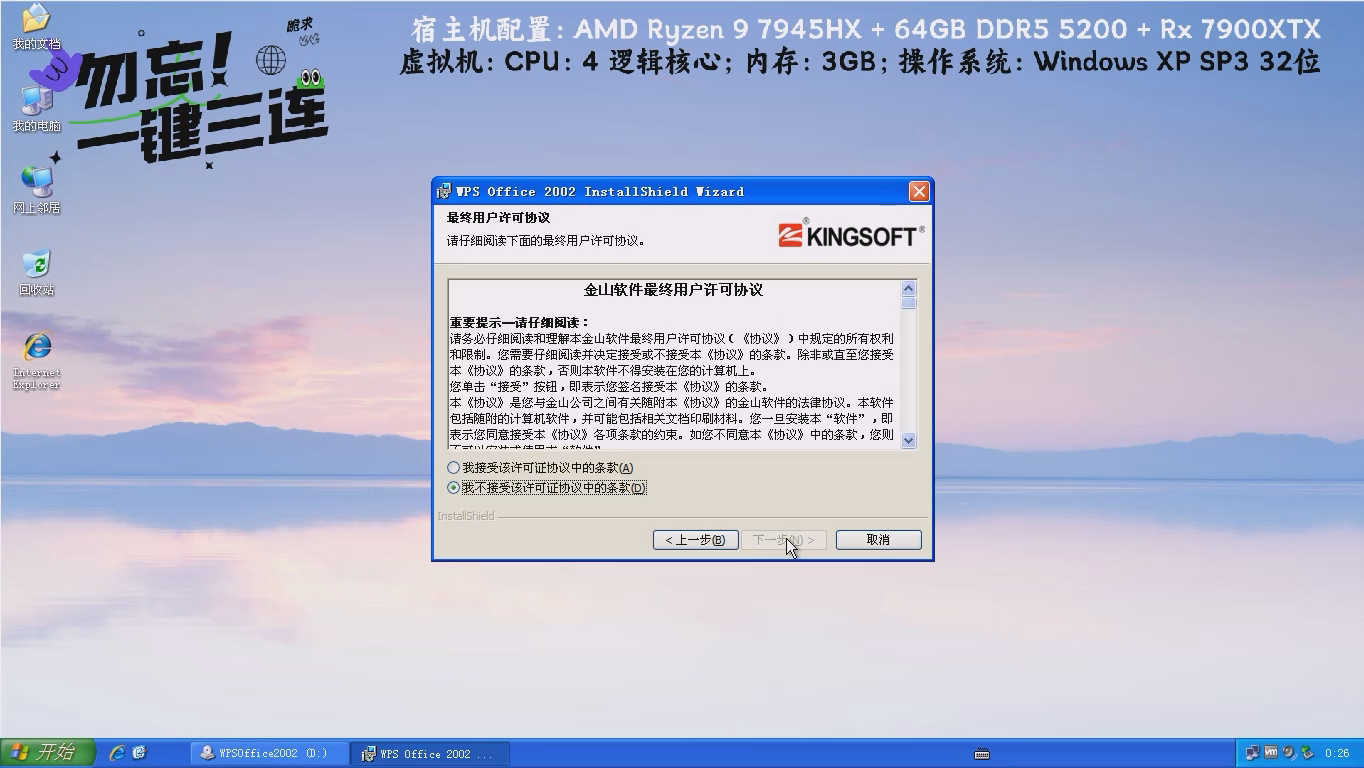Screen dimensions: 1364x768
Task: Click the quick launch icon beside IE shortcut
Action: [140, 753]
